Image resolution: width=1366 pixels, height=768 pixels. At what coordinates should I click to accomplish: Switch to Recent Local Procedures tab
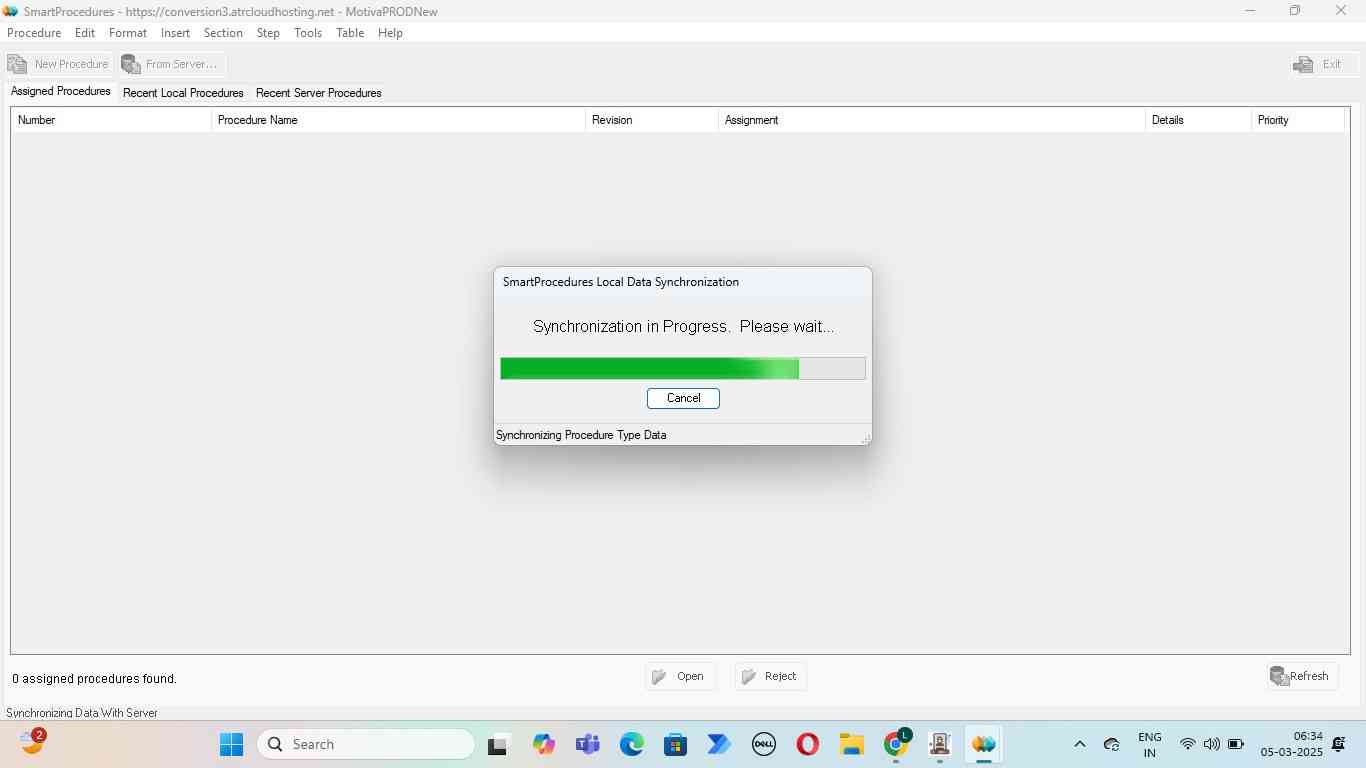[183, 93]
